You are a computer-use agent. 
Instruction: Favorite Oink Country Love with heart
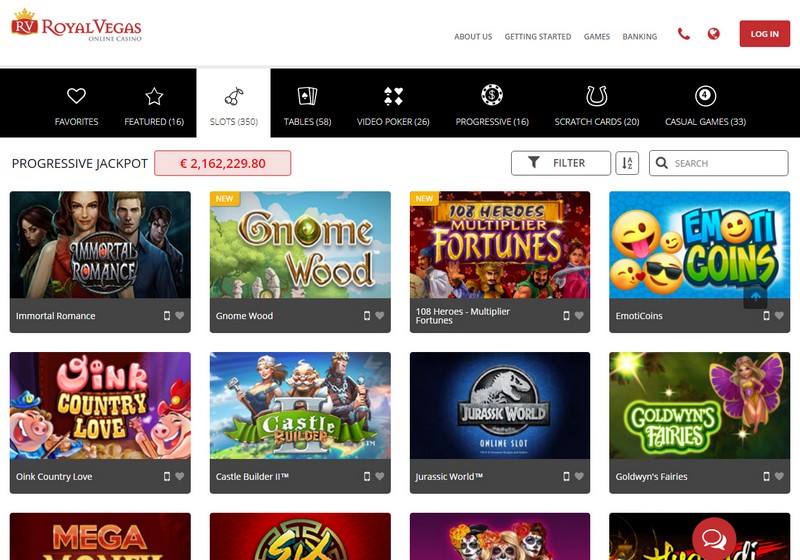tap(180, 476)
